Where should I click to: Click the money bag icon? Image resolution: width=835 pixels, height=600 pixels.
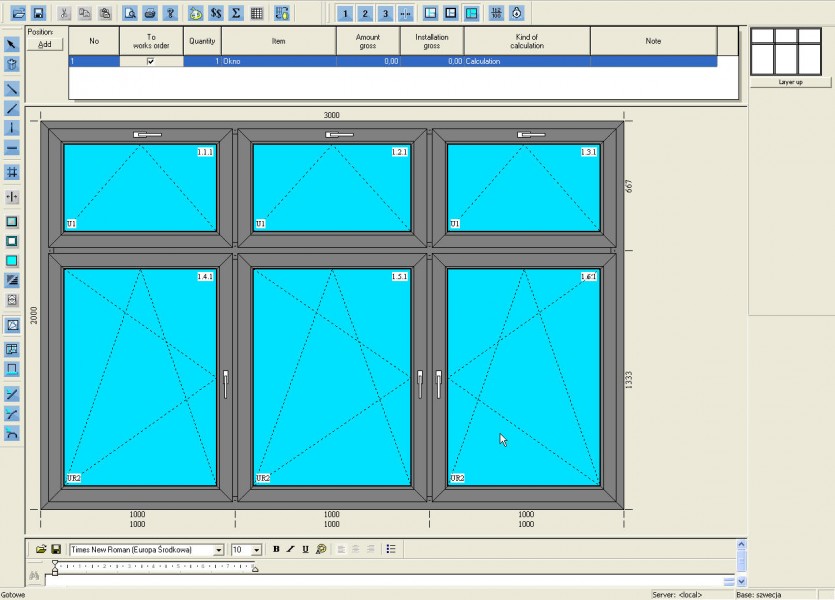(x=195, y=13)
